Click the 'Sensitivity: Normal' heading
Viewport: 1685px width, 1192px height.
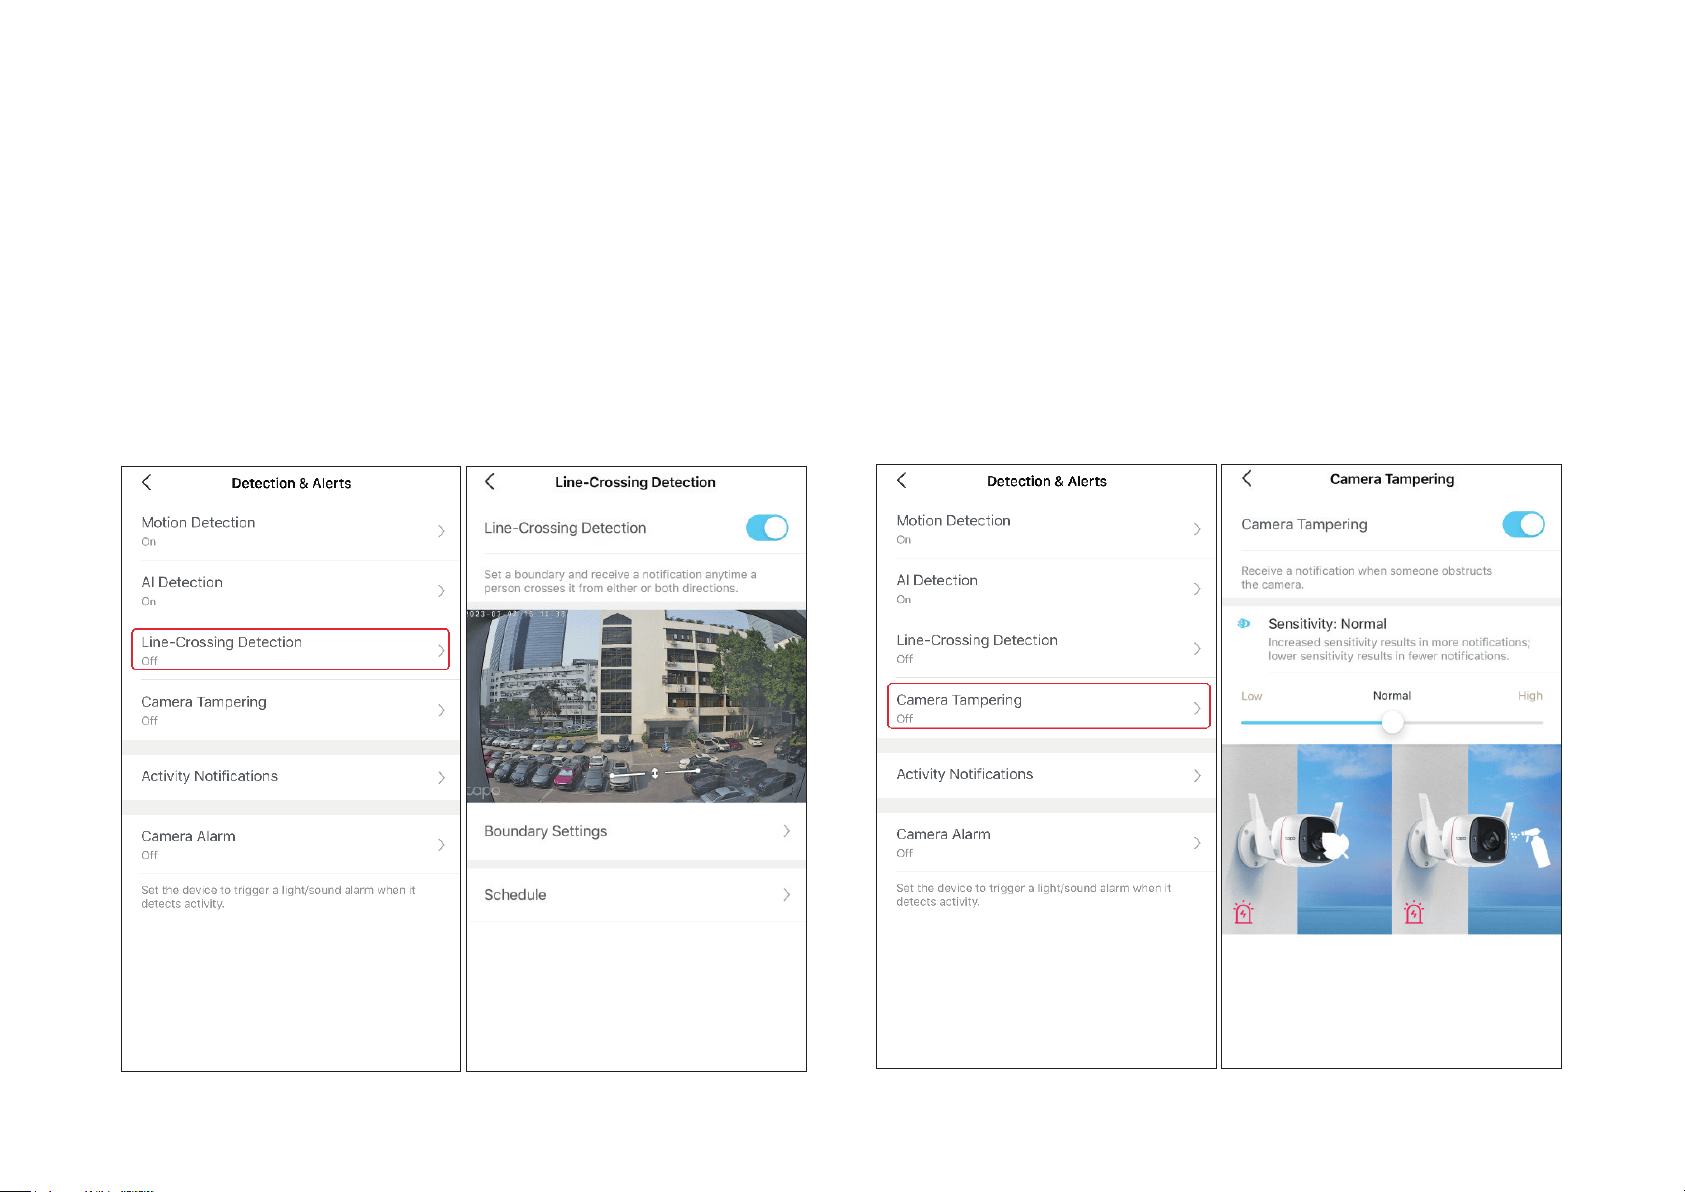(1327, 624)
